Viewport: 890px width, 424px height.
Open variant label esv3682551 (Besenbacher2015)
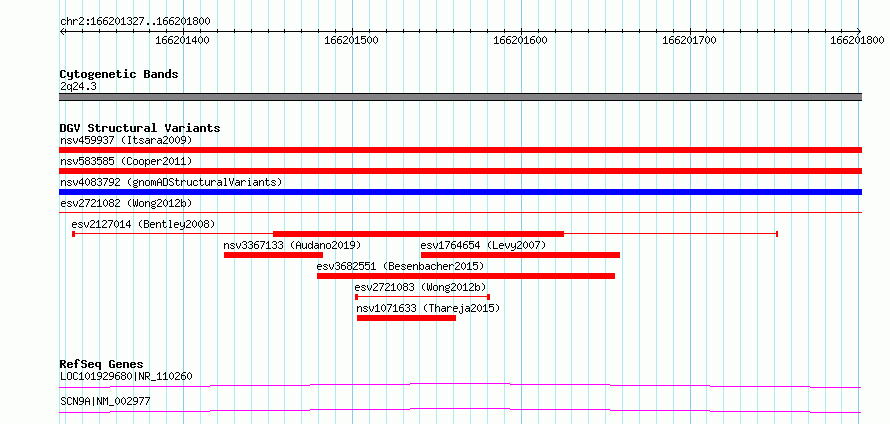(400, 266)
